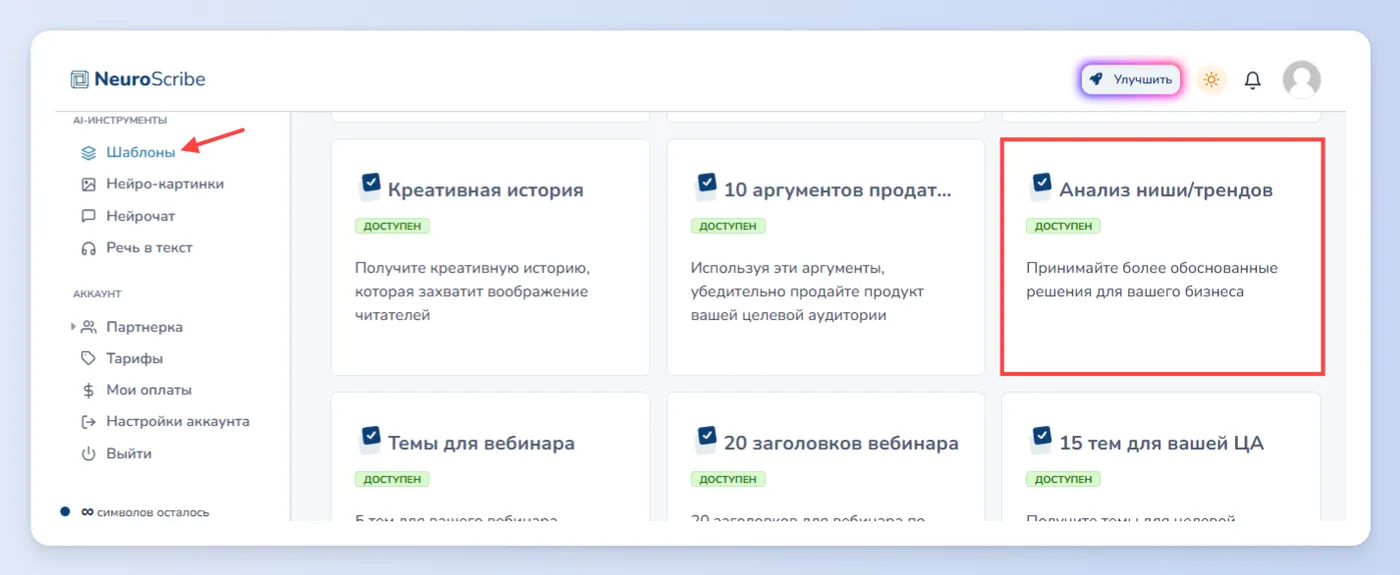Open the user avatar menu
Viewport: 1400px width, 575px height.
(1301, 79)
